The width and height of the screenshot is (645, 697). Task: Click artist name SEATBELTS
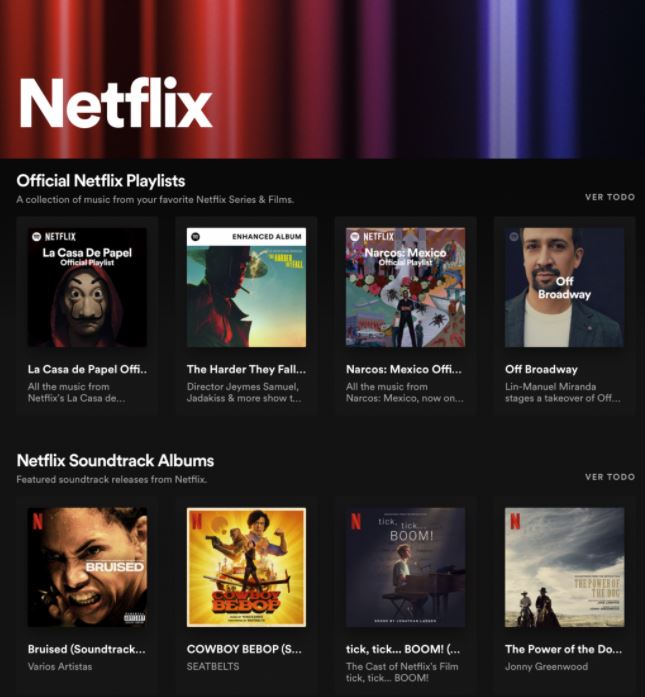pyautogui.click(x=213, y=666)
